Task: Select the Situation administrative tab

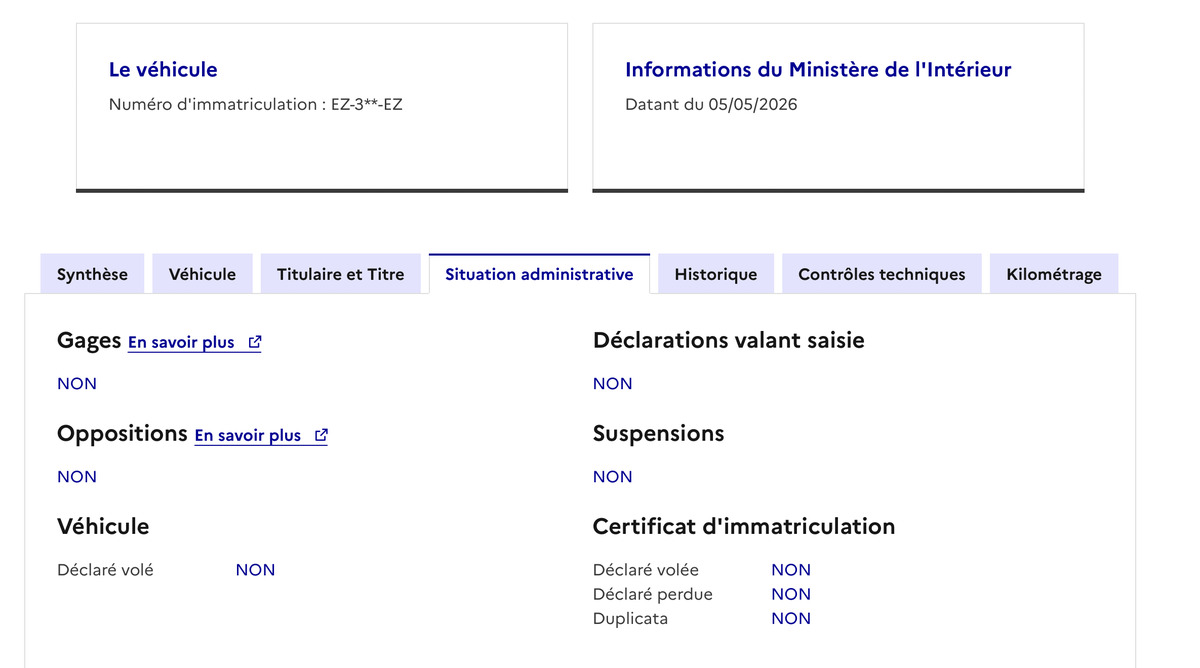Action: point(539,274)
